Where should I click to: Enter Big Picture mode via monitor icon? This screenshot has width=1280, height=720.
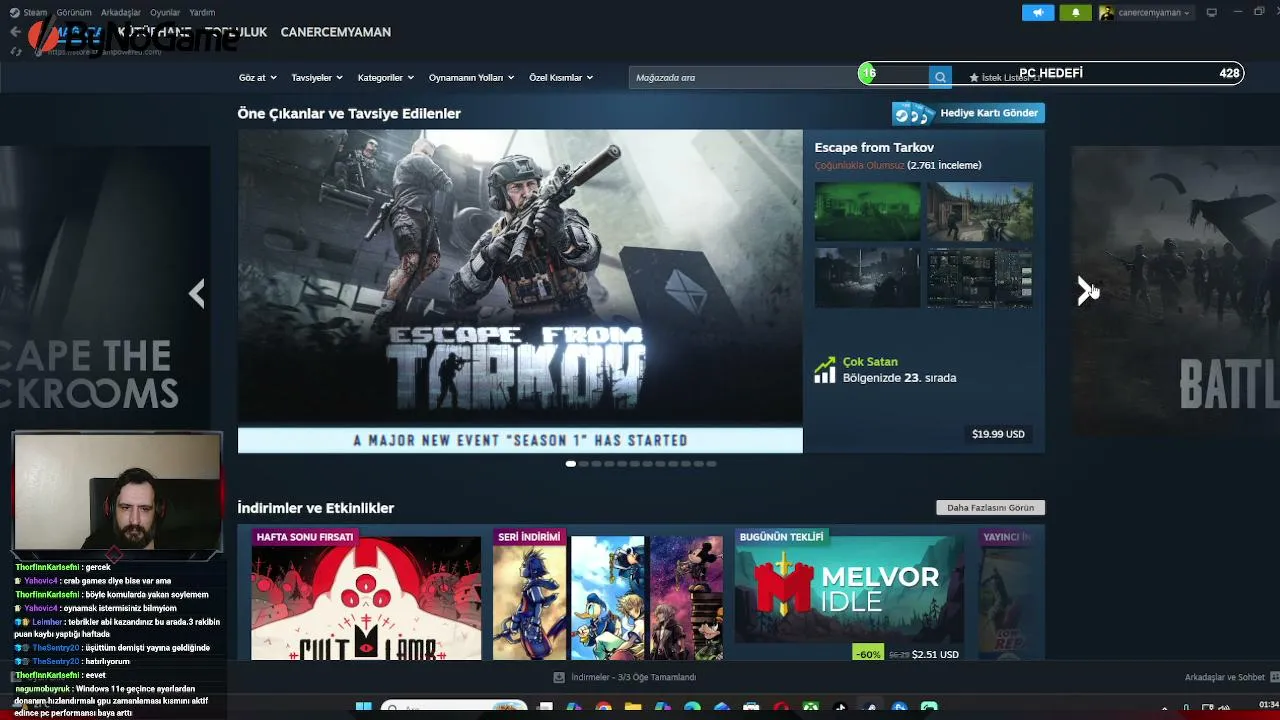(1212, 12)
